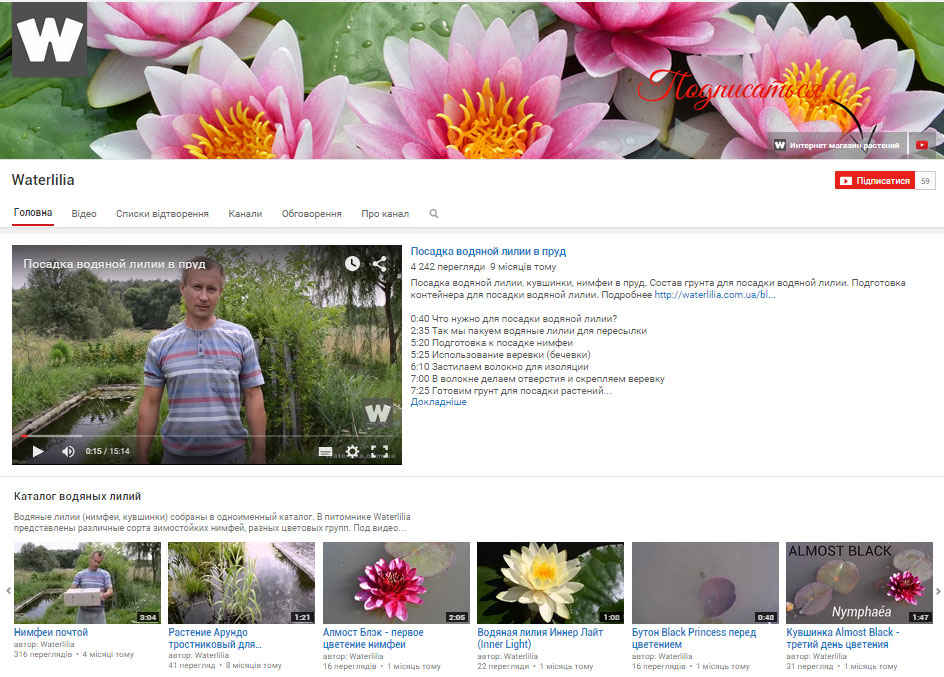
Task: Switch to the Відео tab
Action: pos(84,214)
